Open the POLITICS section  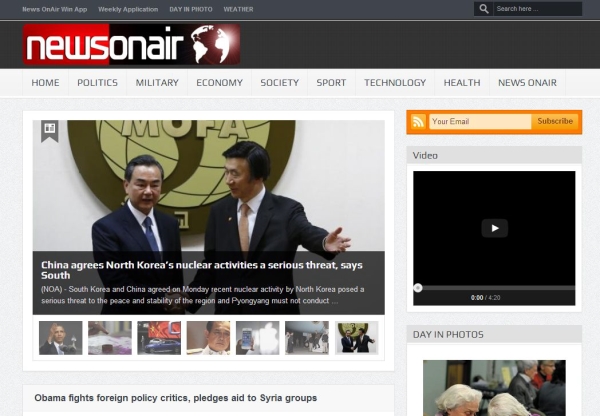click(x=98, y=83)
